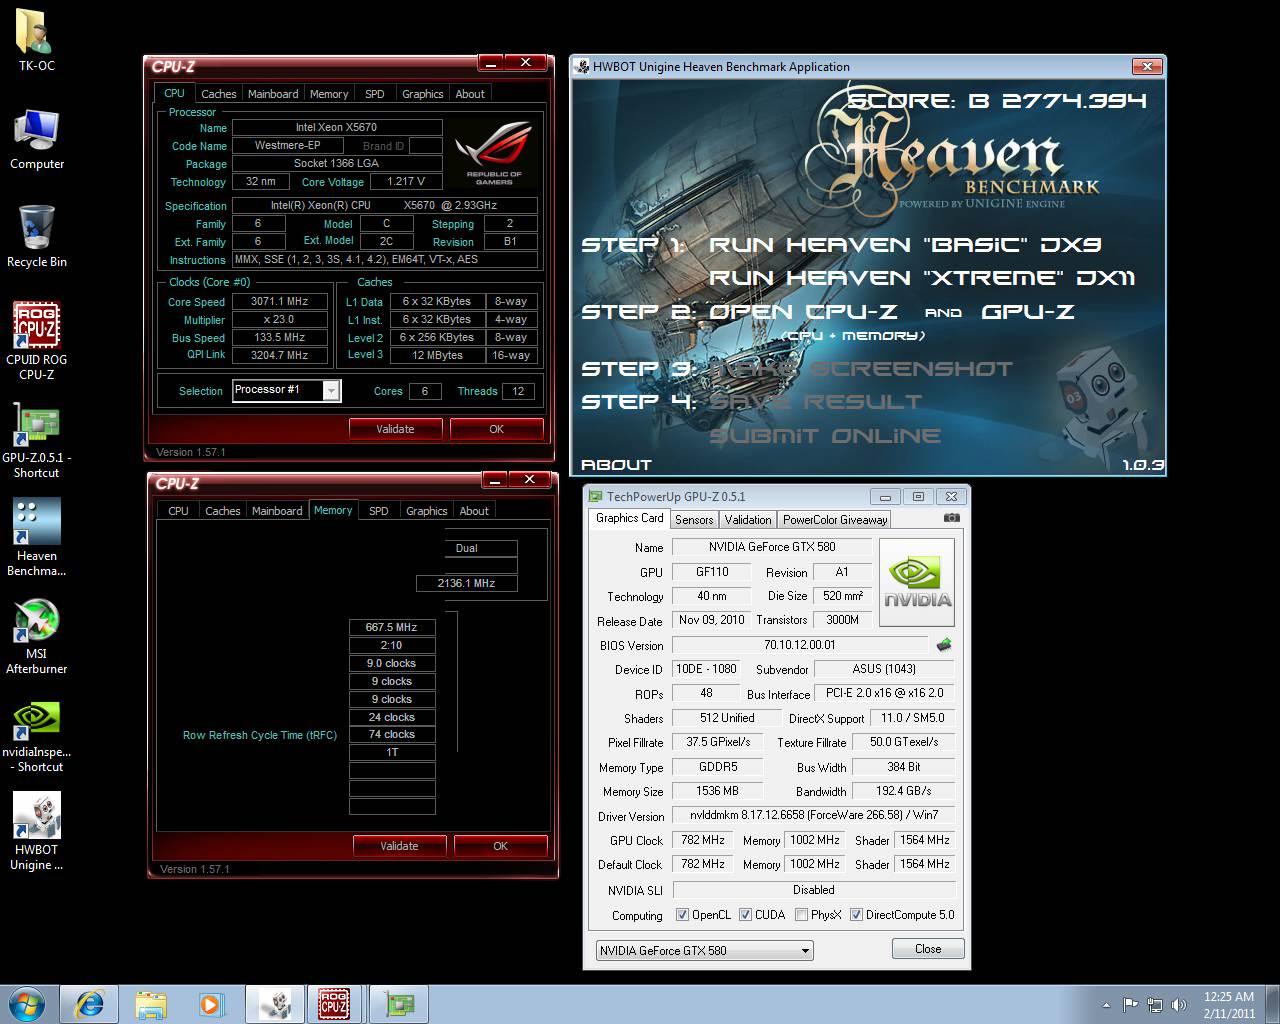Launch Heaven Benchmark desktop shortcut
The height and width of the screenshot is (1024, 1280).
pos(37,538)
